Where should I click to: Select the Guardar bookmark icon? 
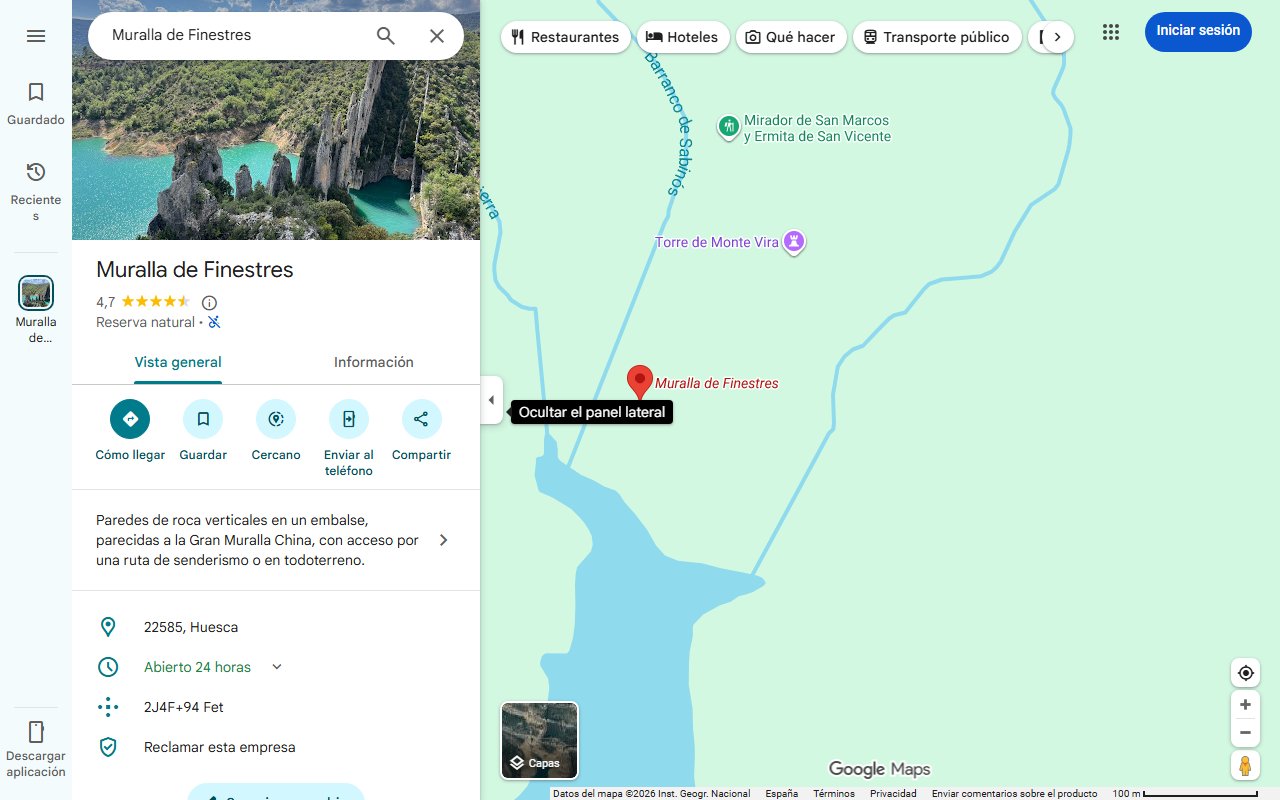tap(203, 419)
